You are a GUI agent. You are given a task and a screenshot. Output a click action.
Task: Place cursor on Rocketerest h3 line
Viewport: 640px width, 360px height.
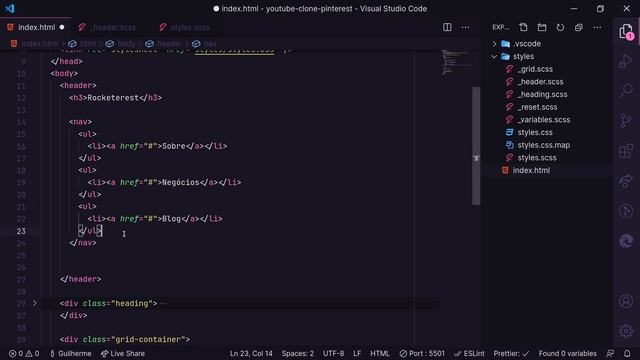115,98
